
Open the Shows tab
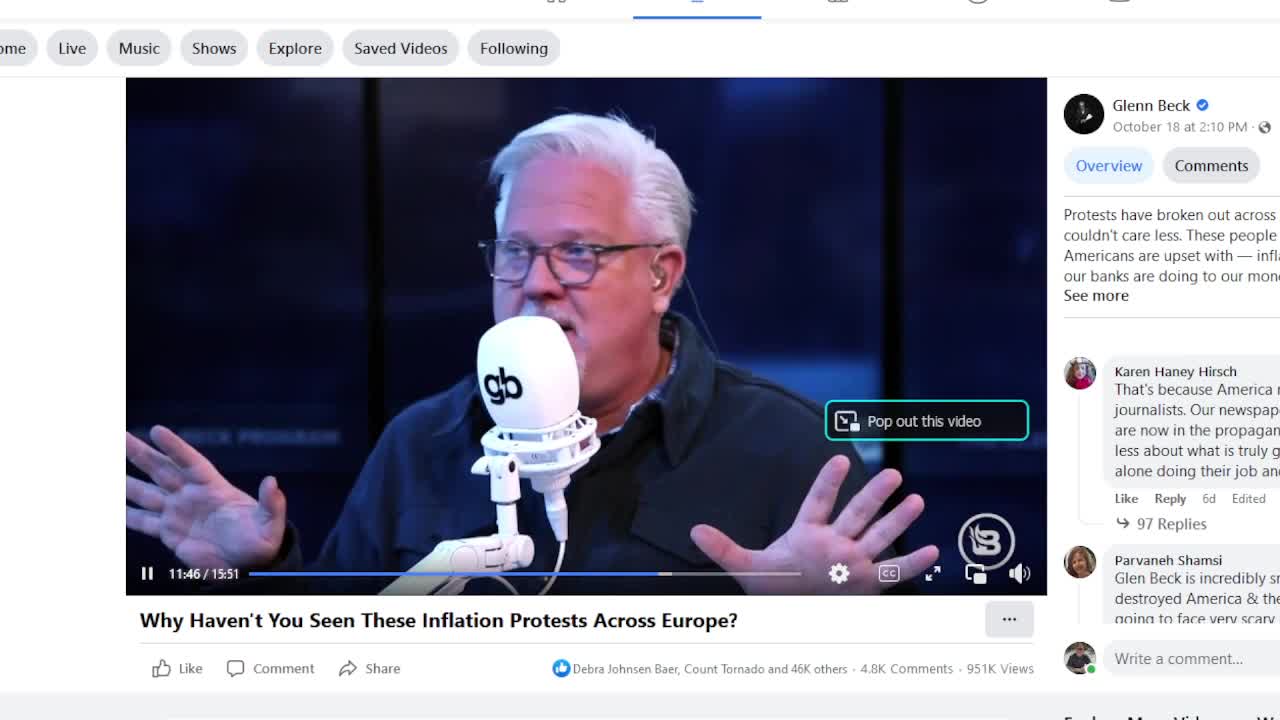pyautogui.click(x=214, y=48)
